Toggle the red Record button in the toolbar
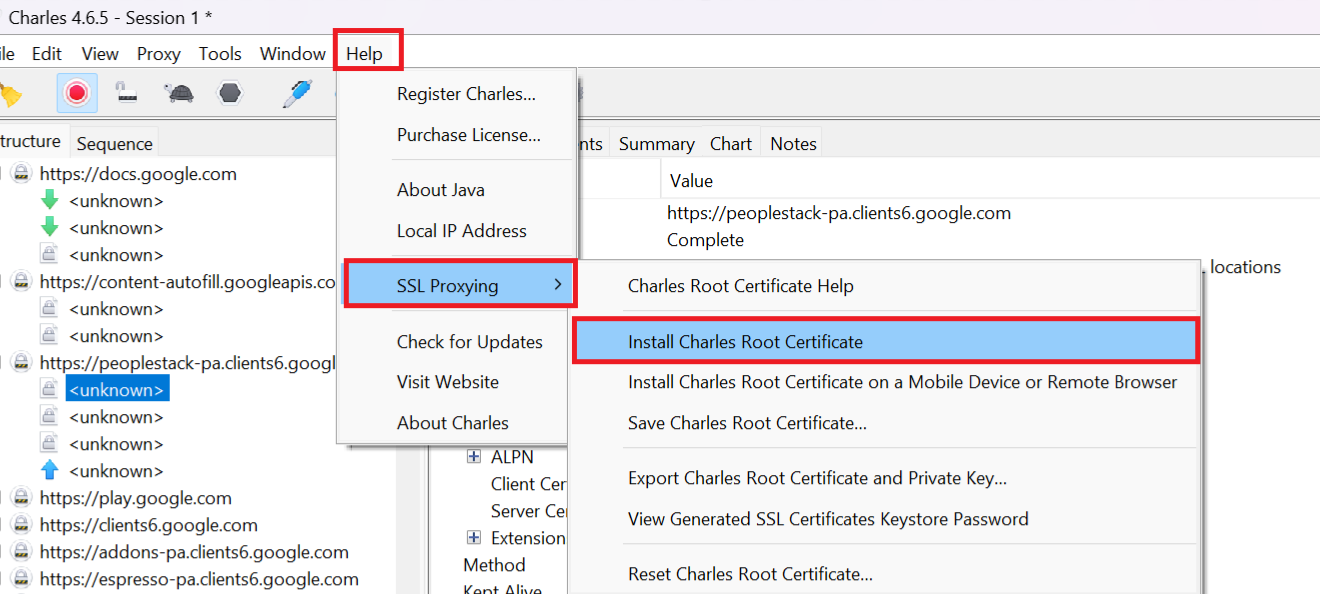This screenshot has height=594, width=1320. coord(77,93)
